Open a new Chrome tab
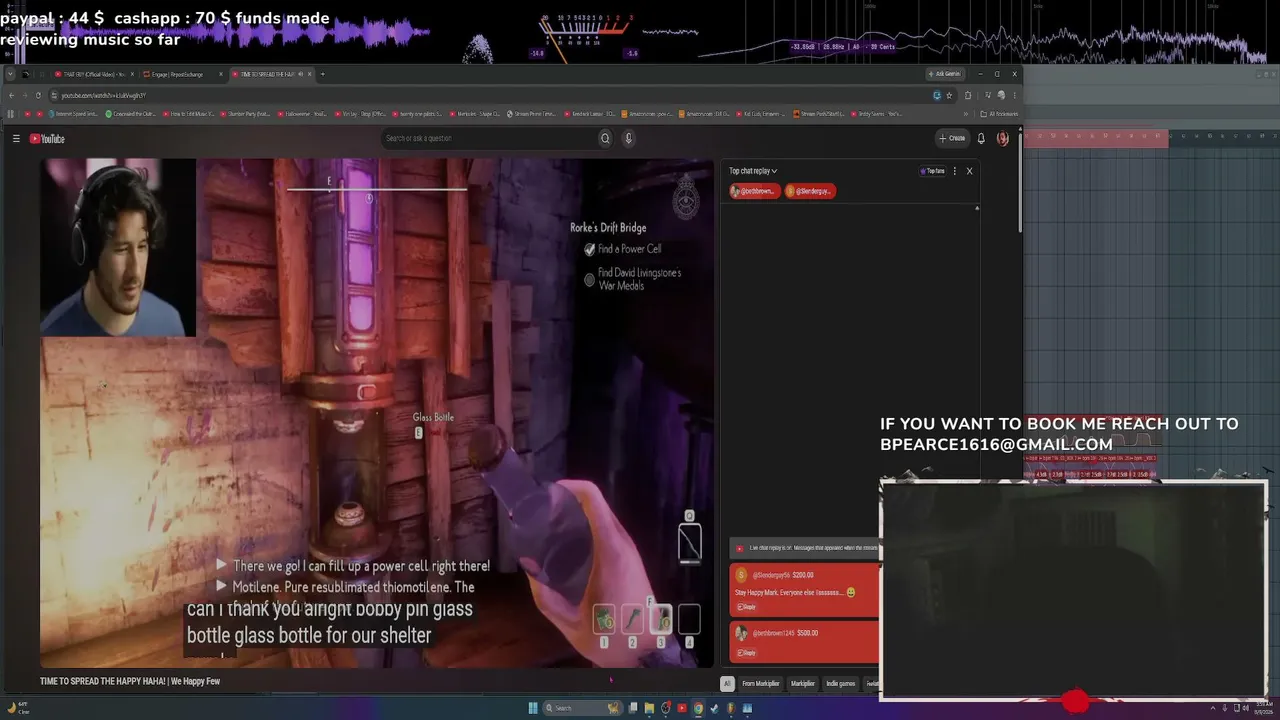Screen dimensions: 1280x720 [x=322, y=74]
